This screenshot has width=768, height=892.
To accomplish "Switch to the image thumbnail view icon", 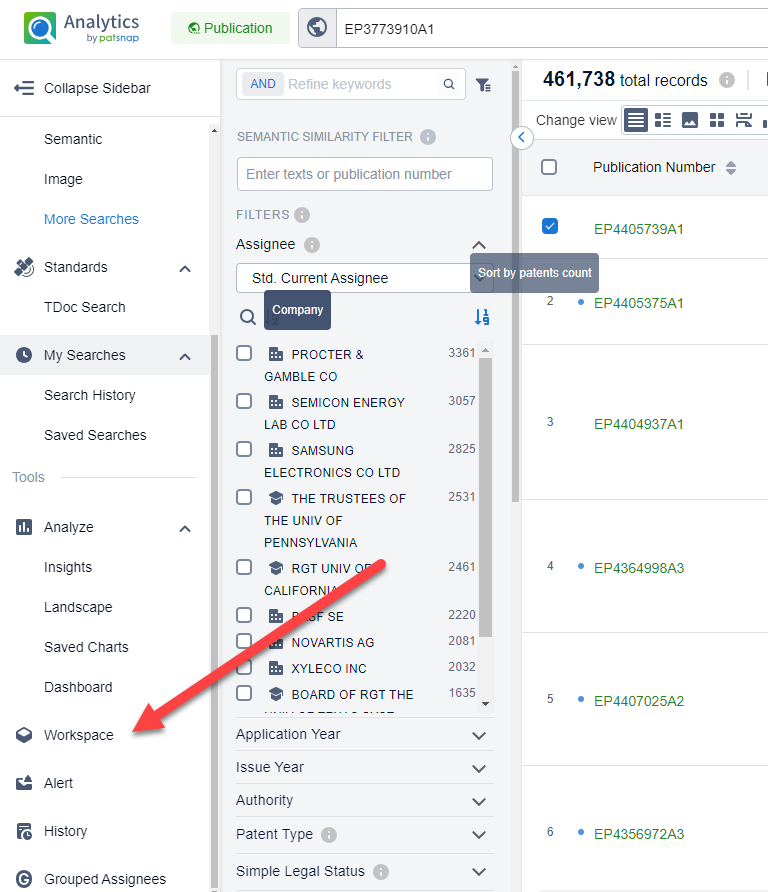I will (690, 120).
